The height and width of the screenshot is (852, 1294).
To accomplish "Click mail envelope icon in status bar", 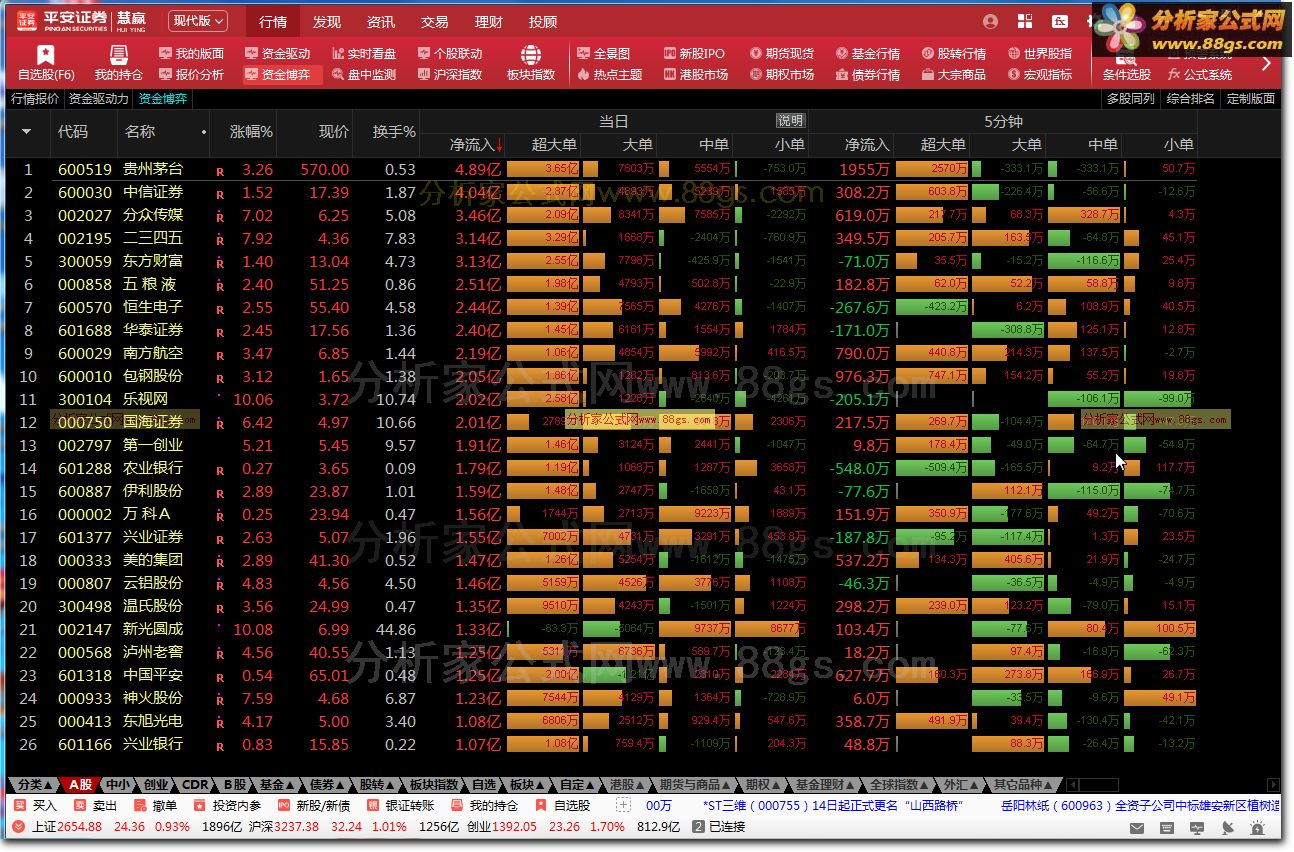I will tap(1137, 828).
